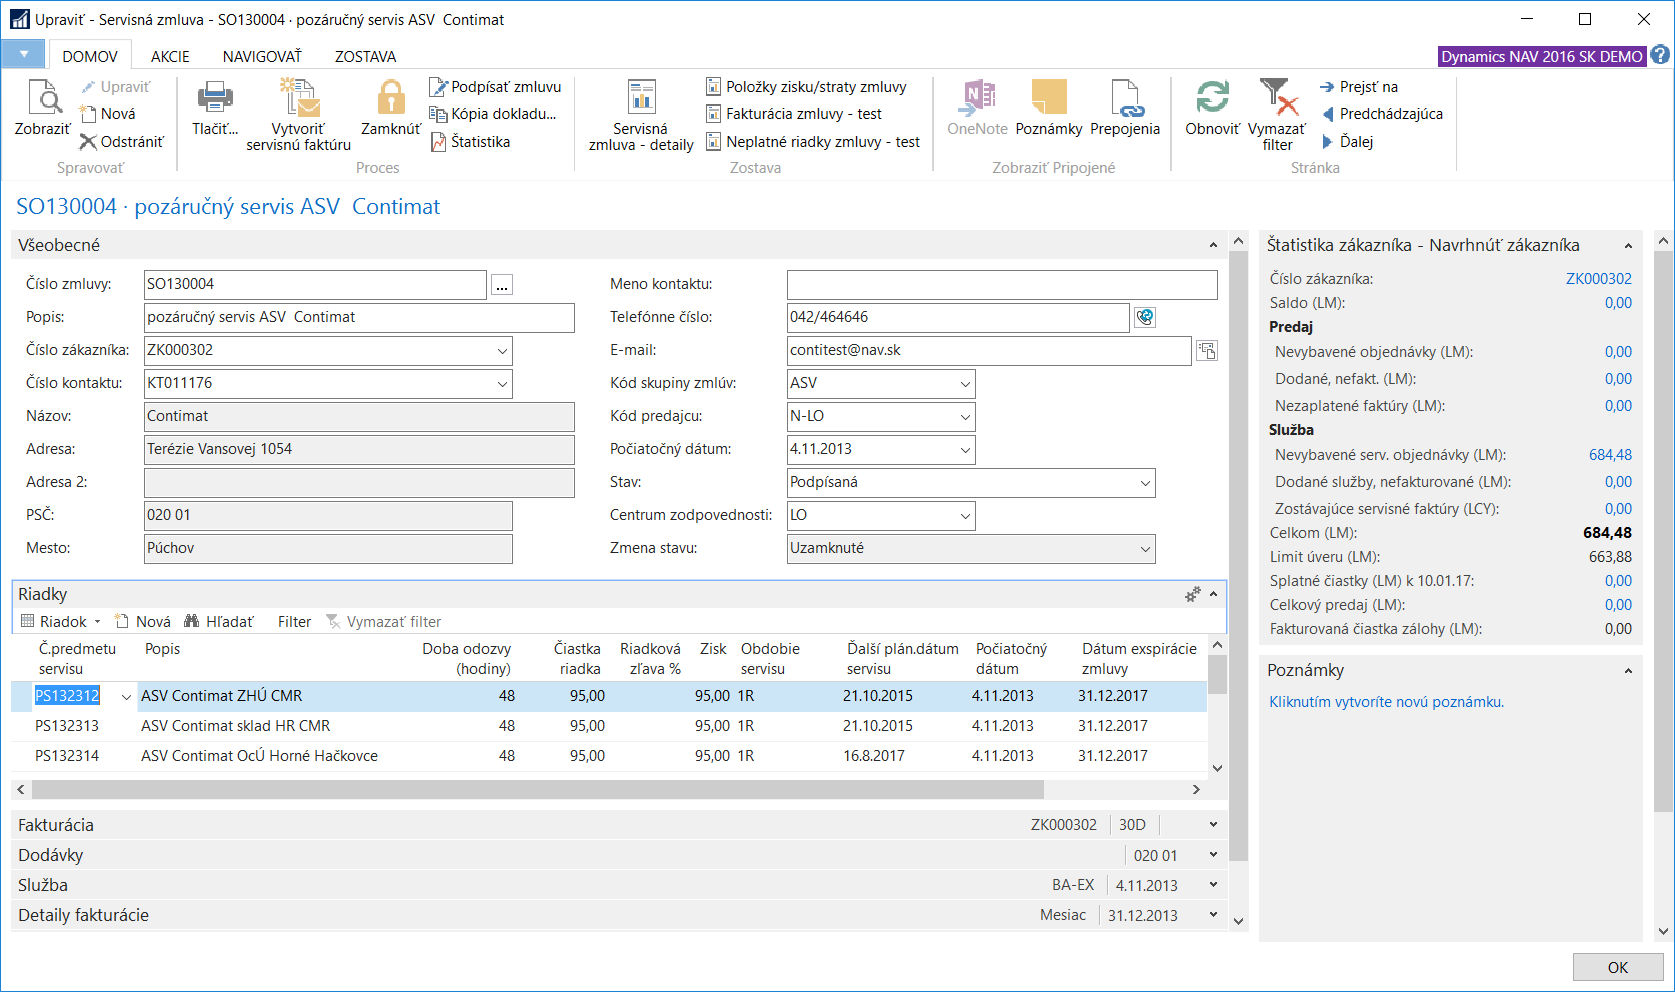Click phone dial icon beside Telefónne číslo
Image resolution: width=1675 pixels, height=992 pixels.
[1145, 317]
